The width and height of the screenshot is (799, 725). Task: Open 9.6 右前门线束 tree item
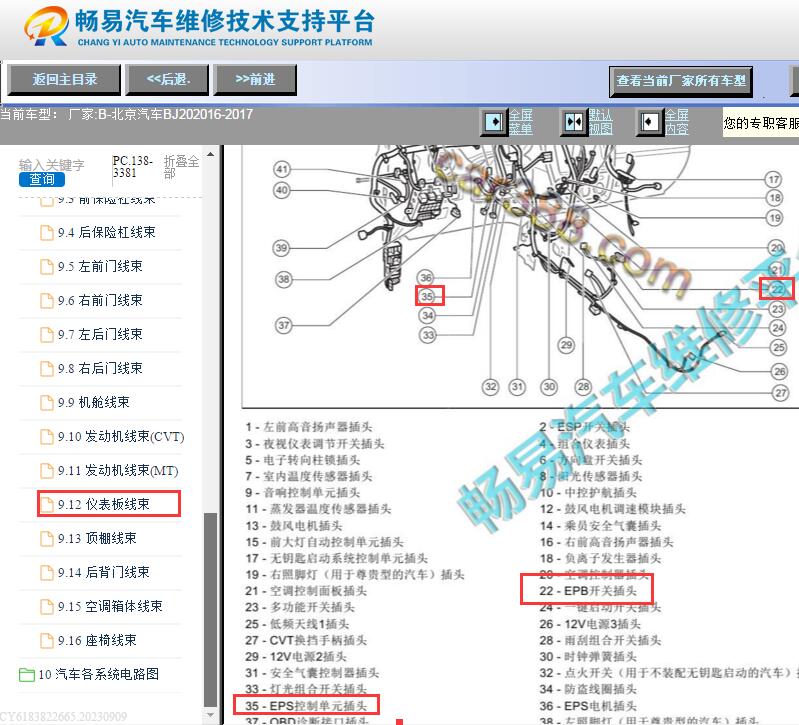pos(100,301)
